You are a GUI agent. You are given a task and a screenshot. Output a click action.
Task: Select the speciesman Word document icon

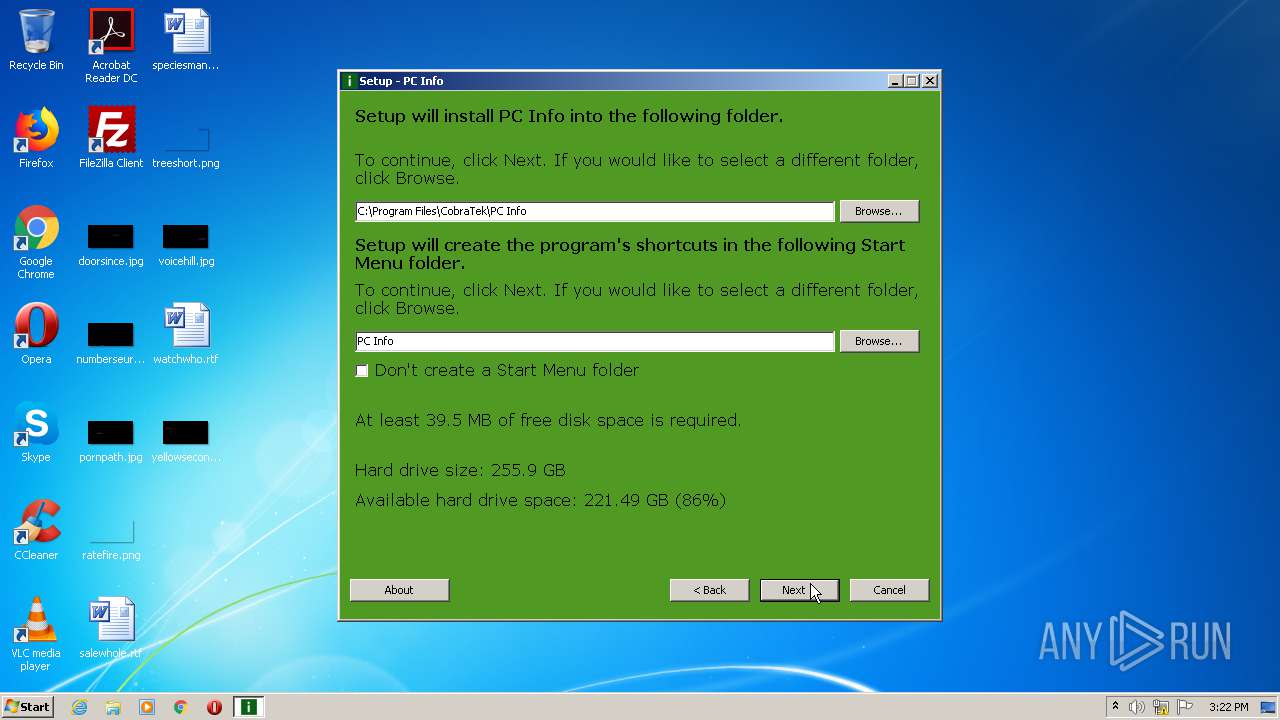click(186, 40)
